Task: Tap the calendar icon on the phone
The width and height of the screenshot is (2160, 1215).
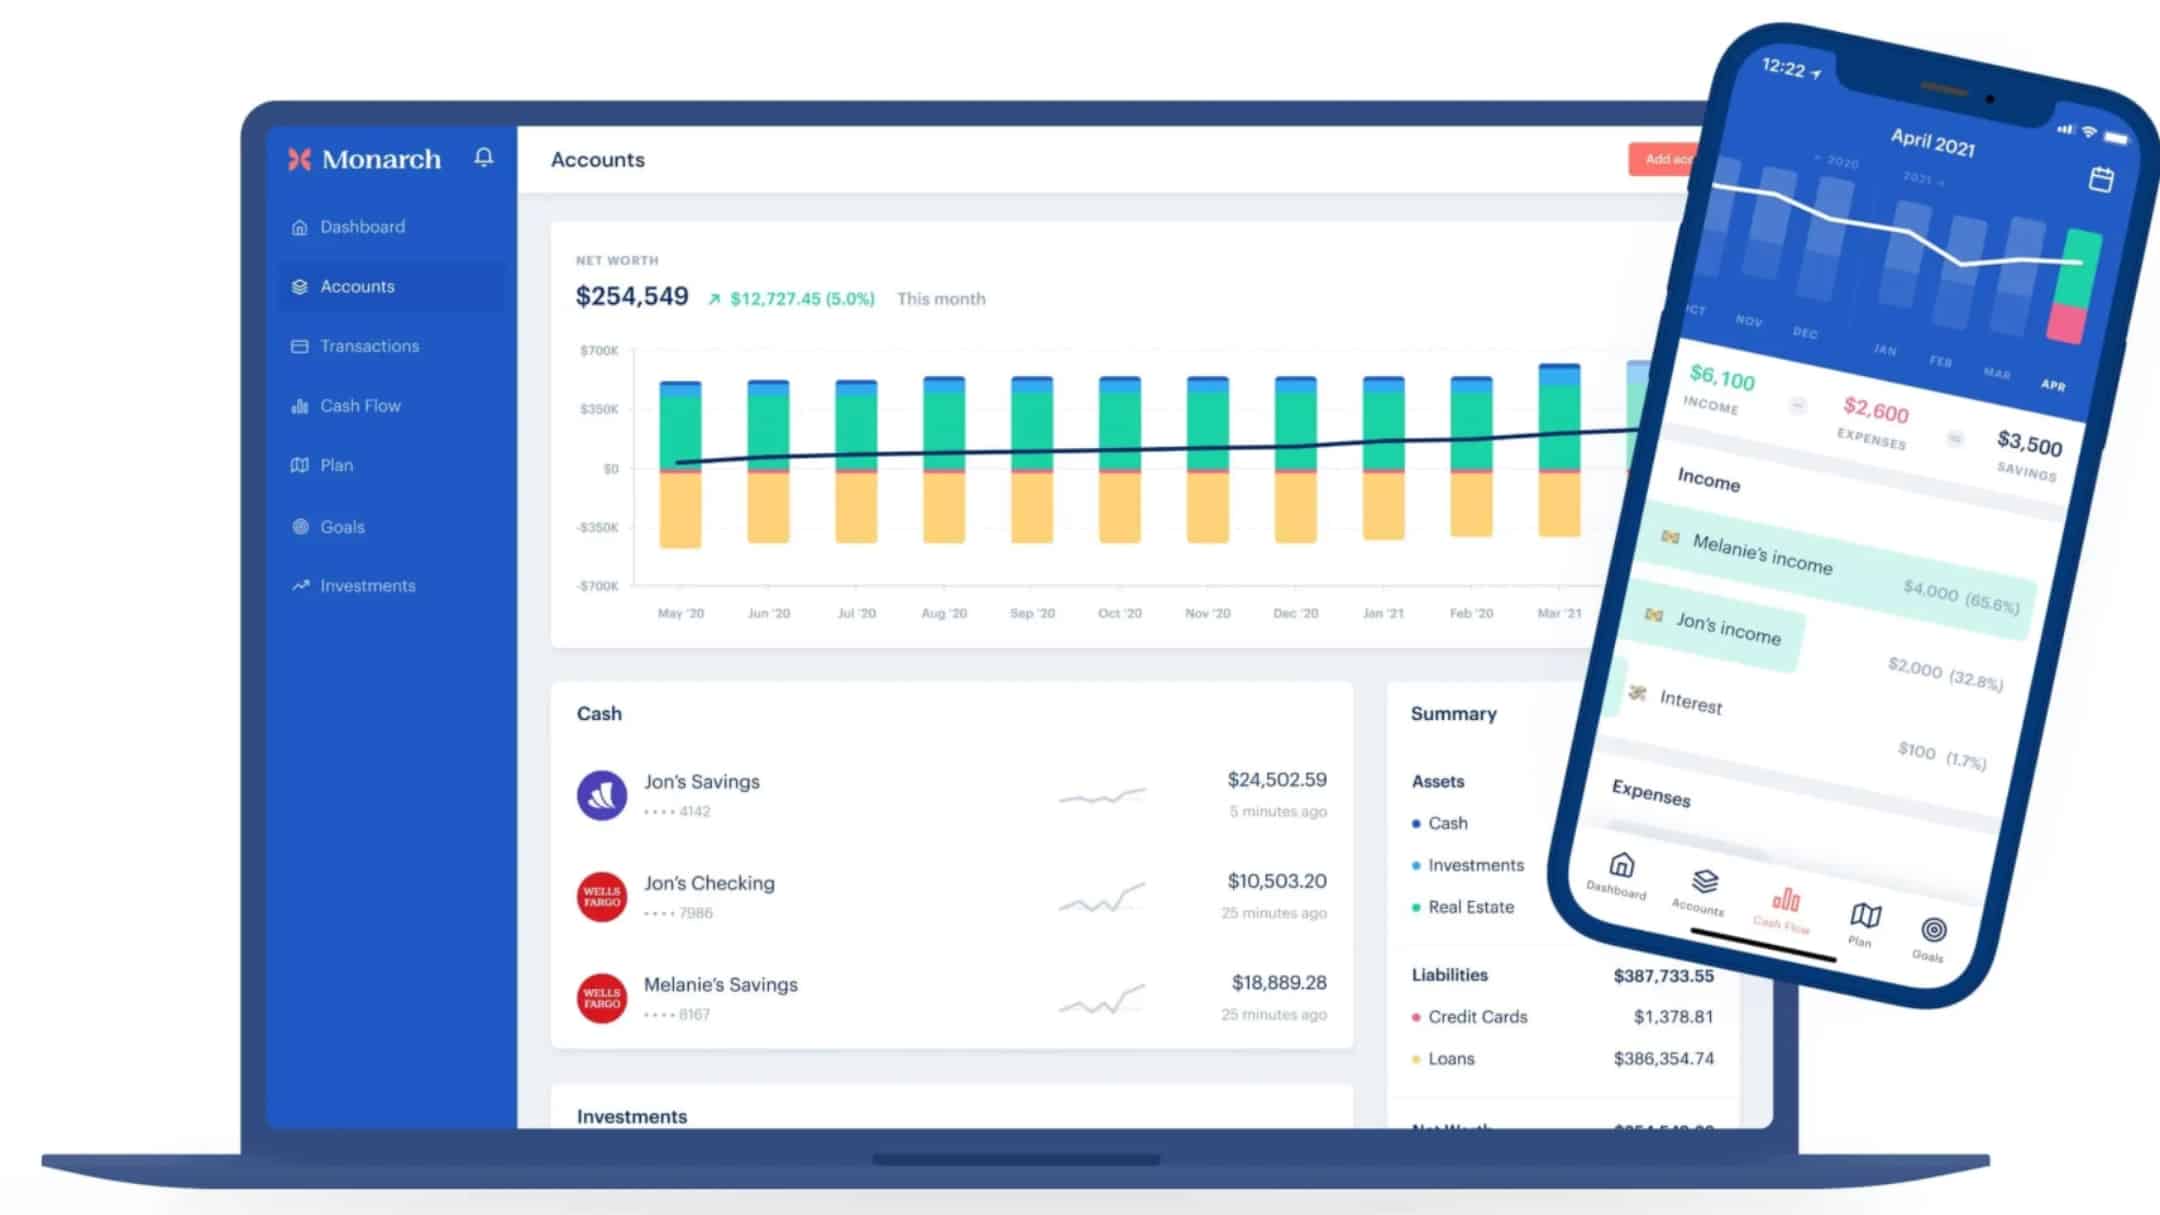Action: coord(2101,179)
